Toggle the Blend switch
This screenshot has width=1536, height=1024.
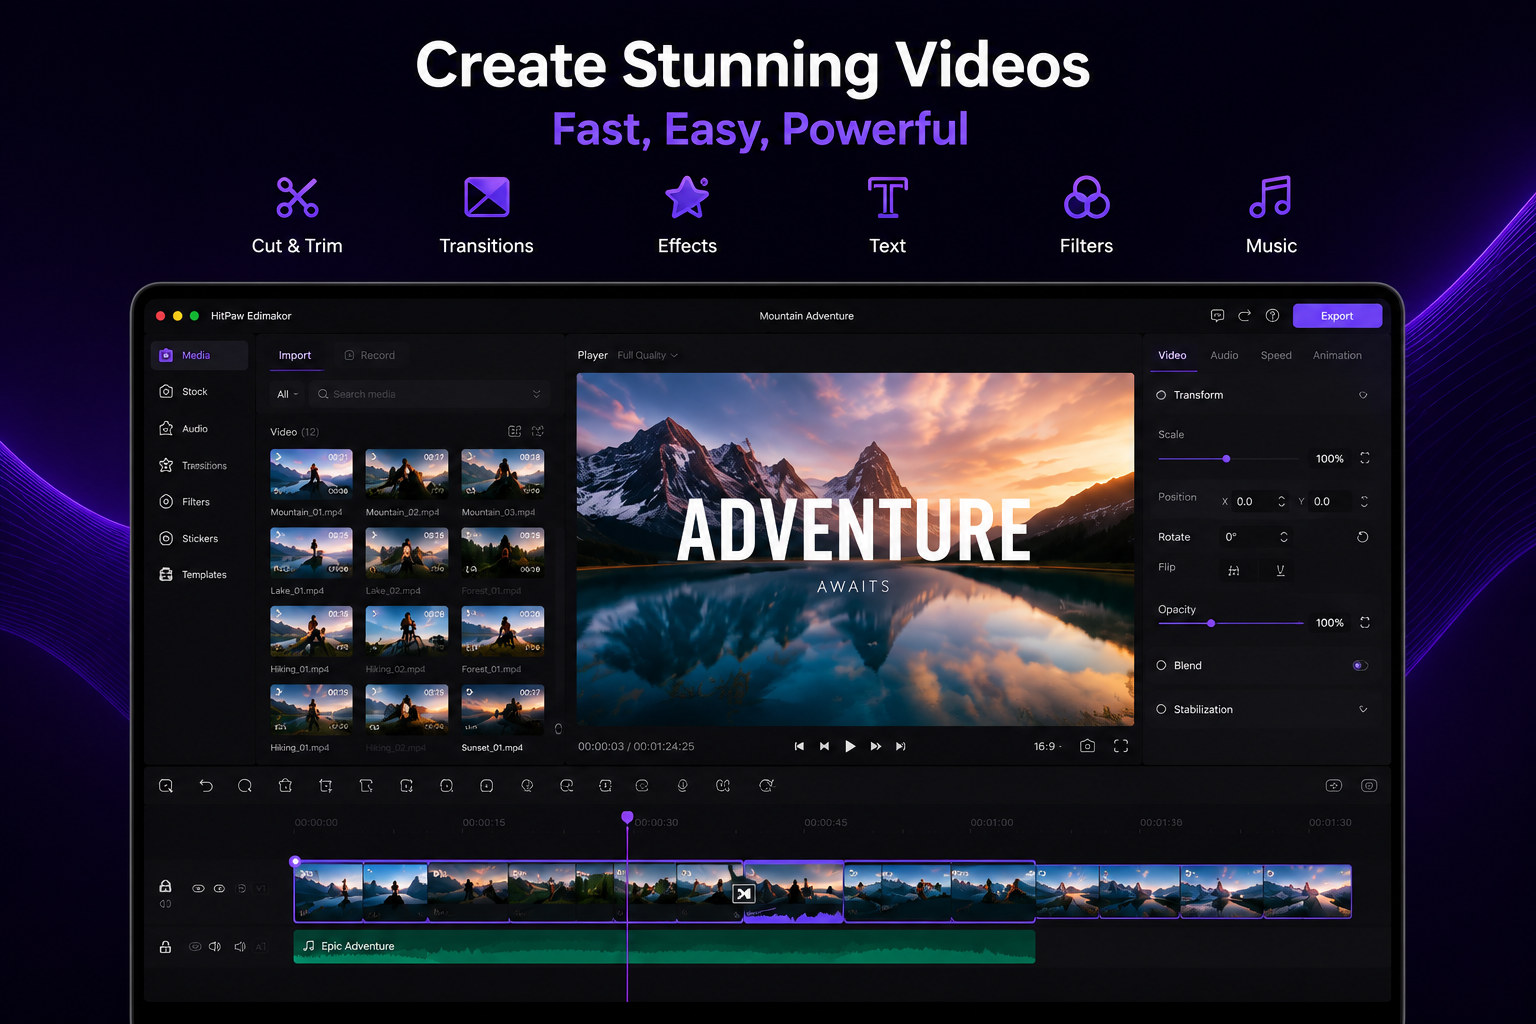[1360, 666]
